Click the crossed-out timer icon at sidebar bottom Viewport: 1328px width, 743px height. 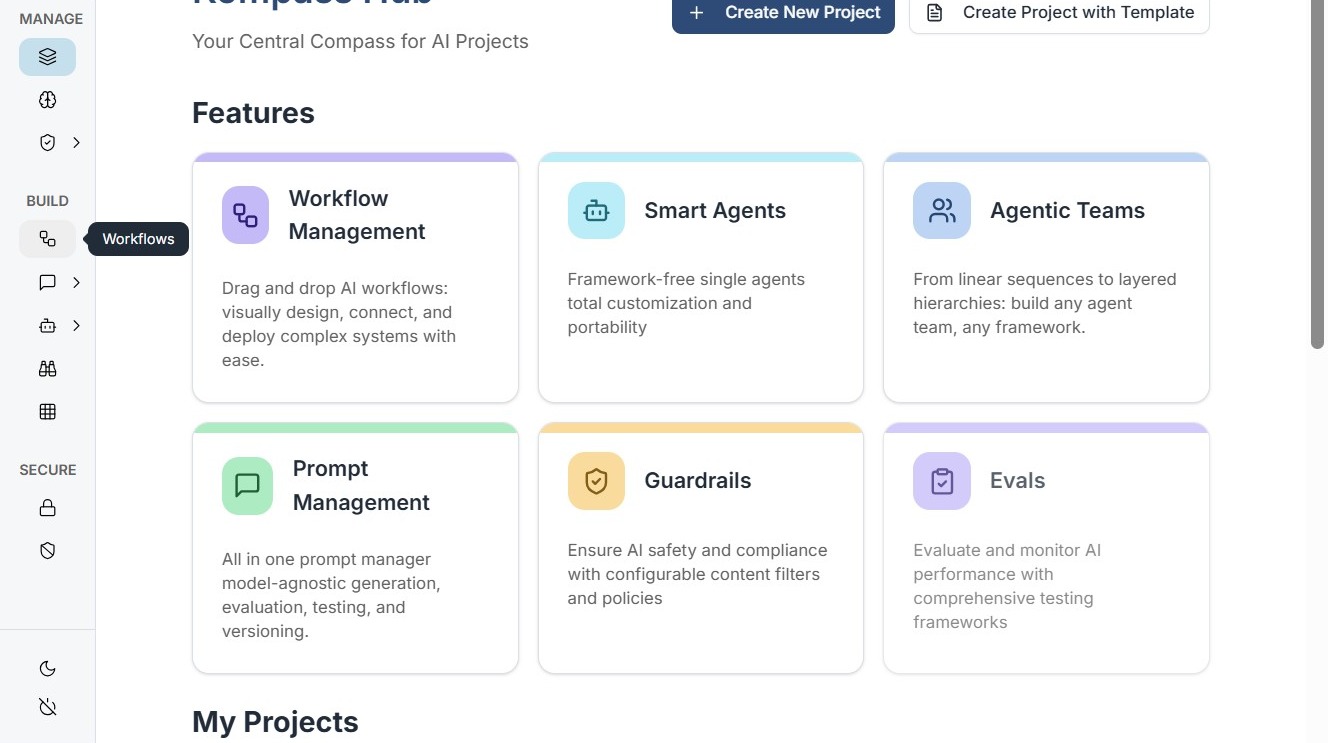(x=47, y=707)
